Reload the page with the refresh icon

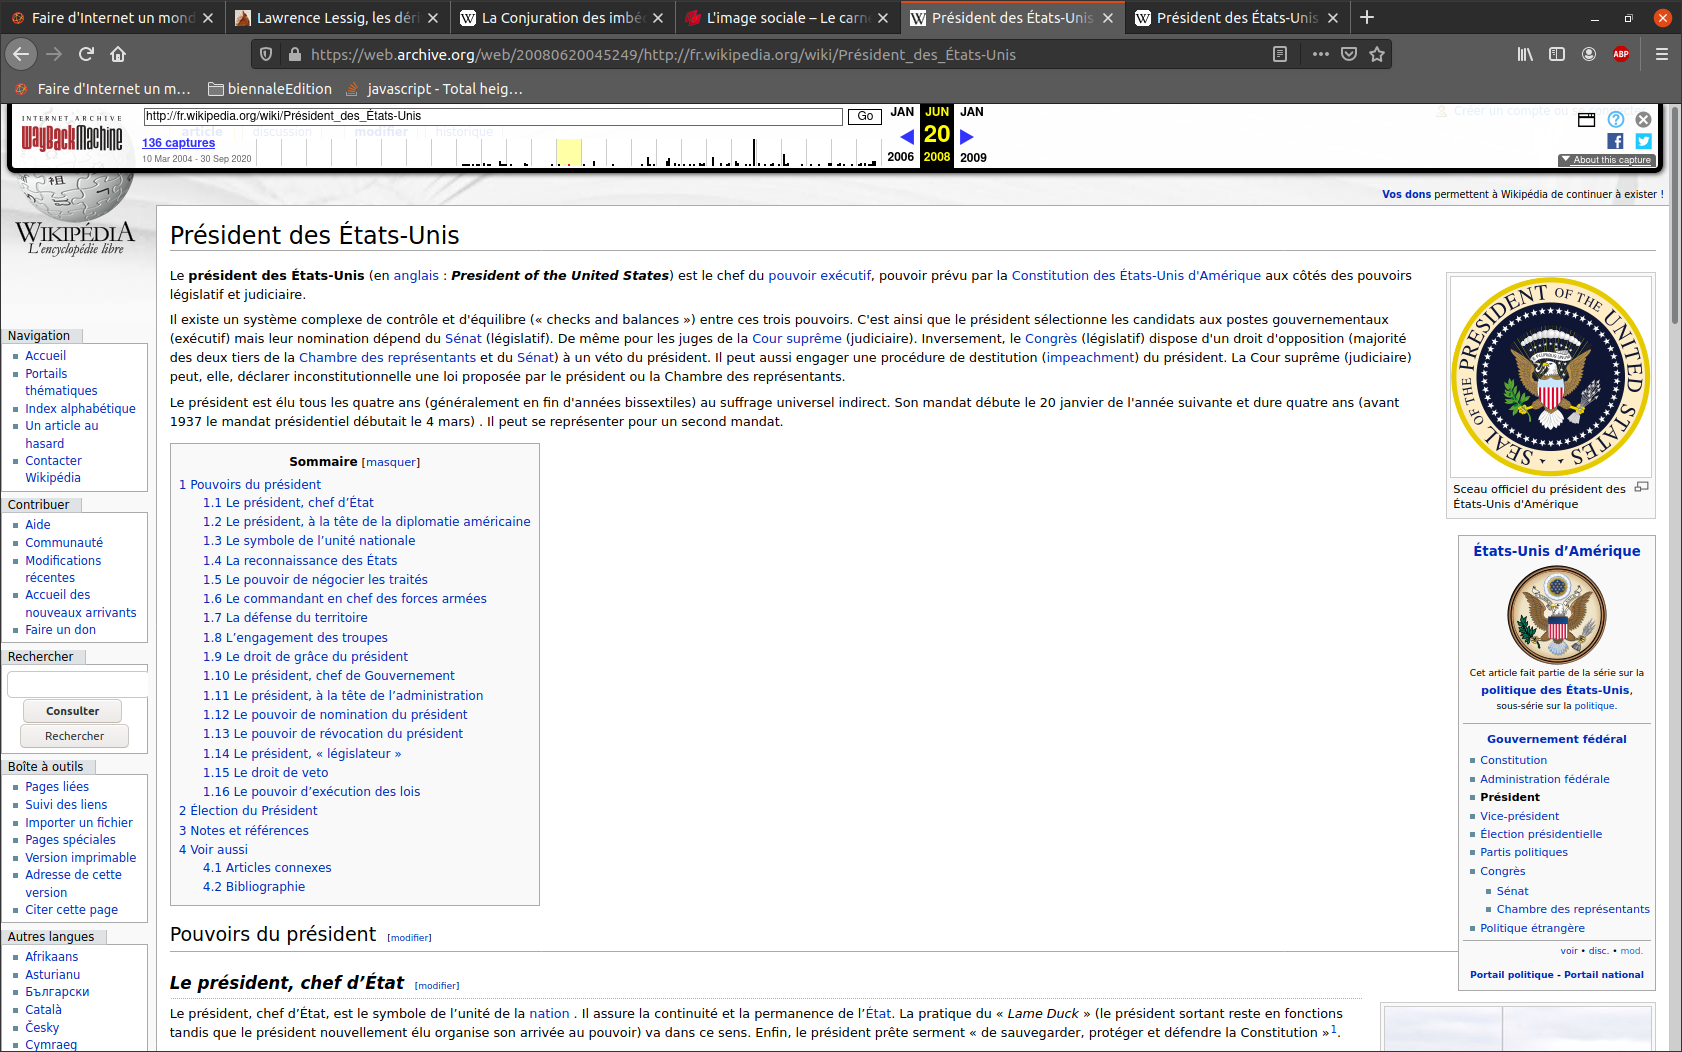(86, 54)
